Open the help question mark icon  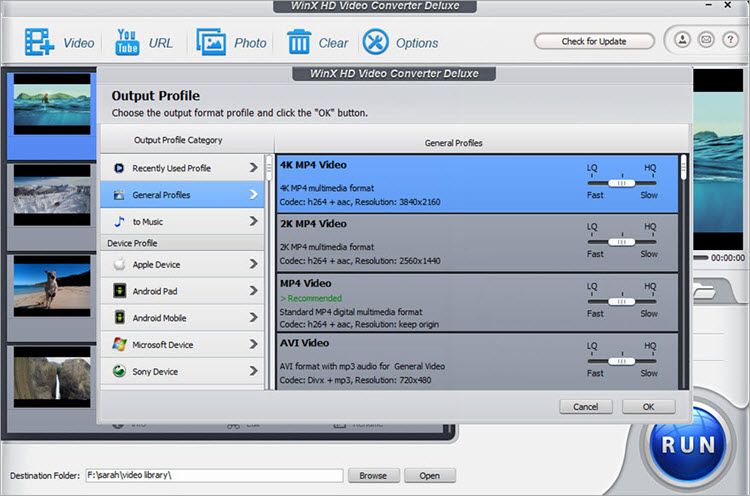(x=730, y=40)
